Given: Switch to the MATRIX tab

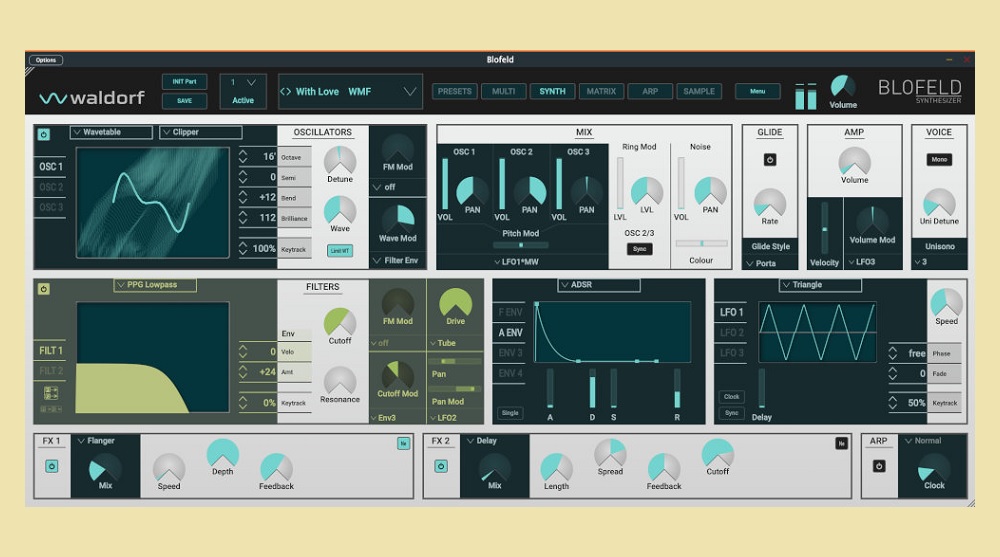Looking at the screenshot, I should tap(601, 92).
